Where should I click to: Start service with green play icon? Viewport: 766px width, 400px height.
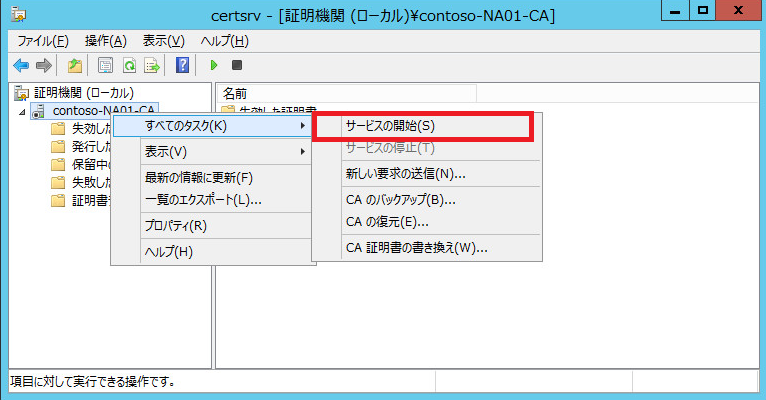[213, 65]
